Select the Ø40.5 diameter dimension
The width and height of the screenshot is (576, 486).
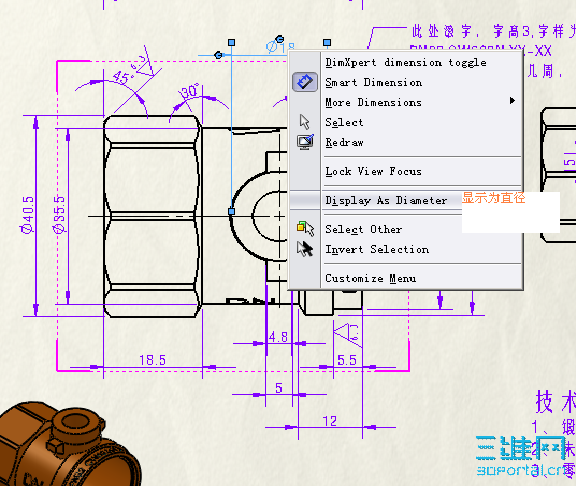(28, 215)
